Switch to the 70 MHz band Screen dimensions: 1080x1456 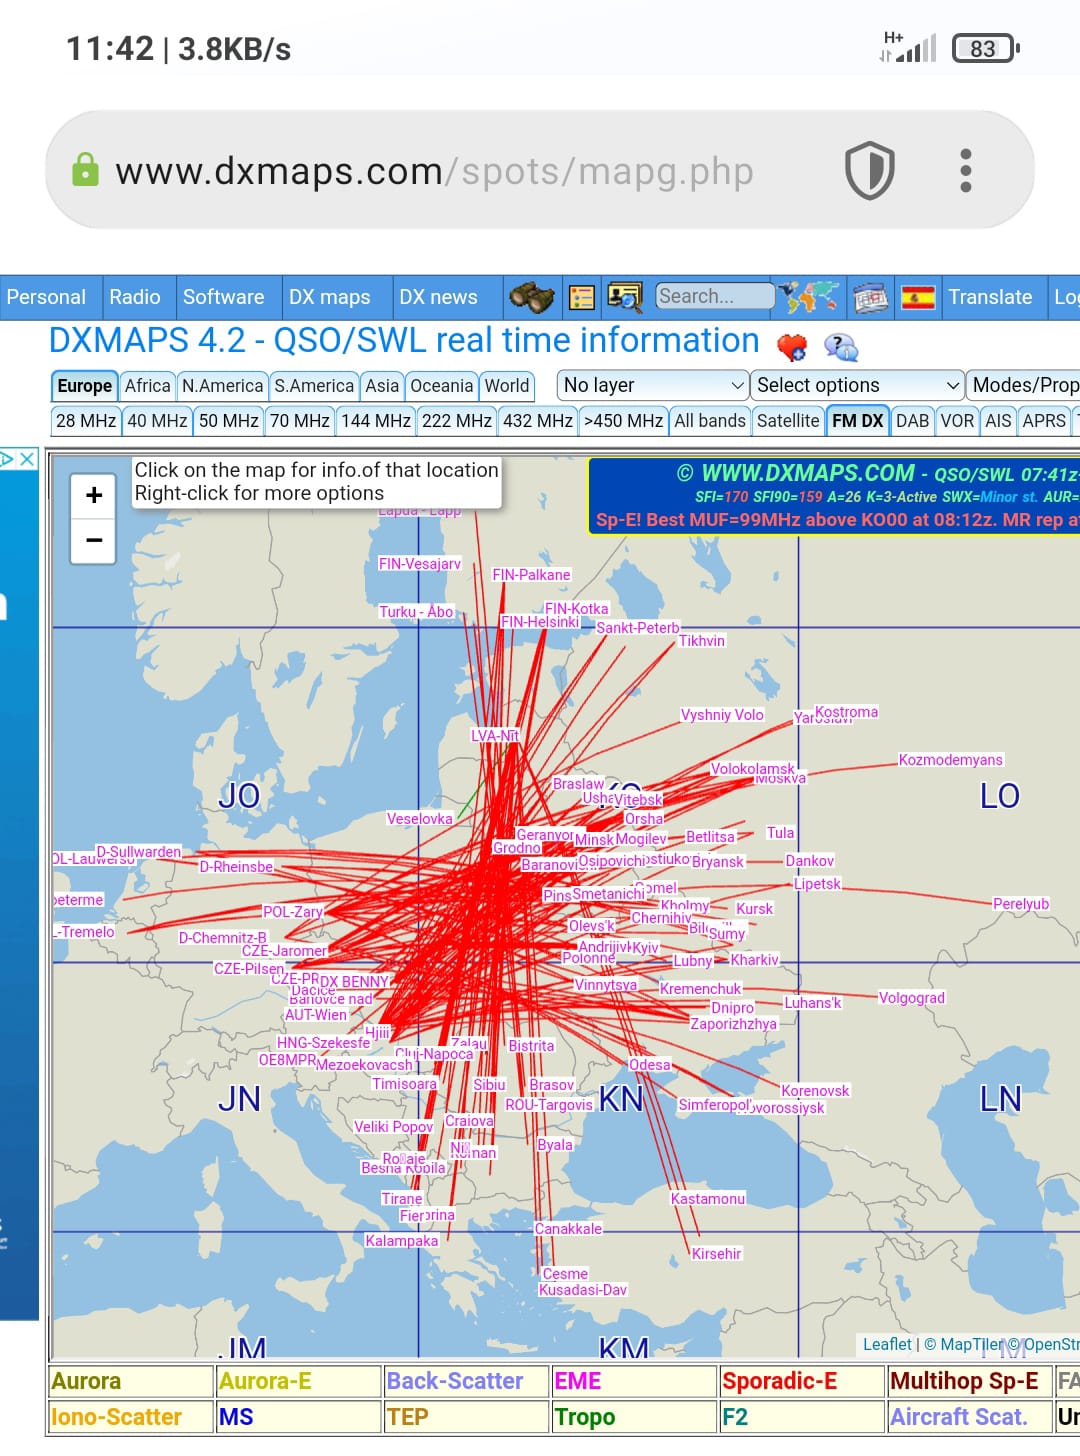(x=300, y=421)
